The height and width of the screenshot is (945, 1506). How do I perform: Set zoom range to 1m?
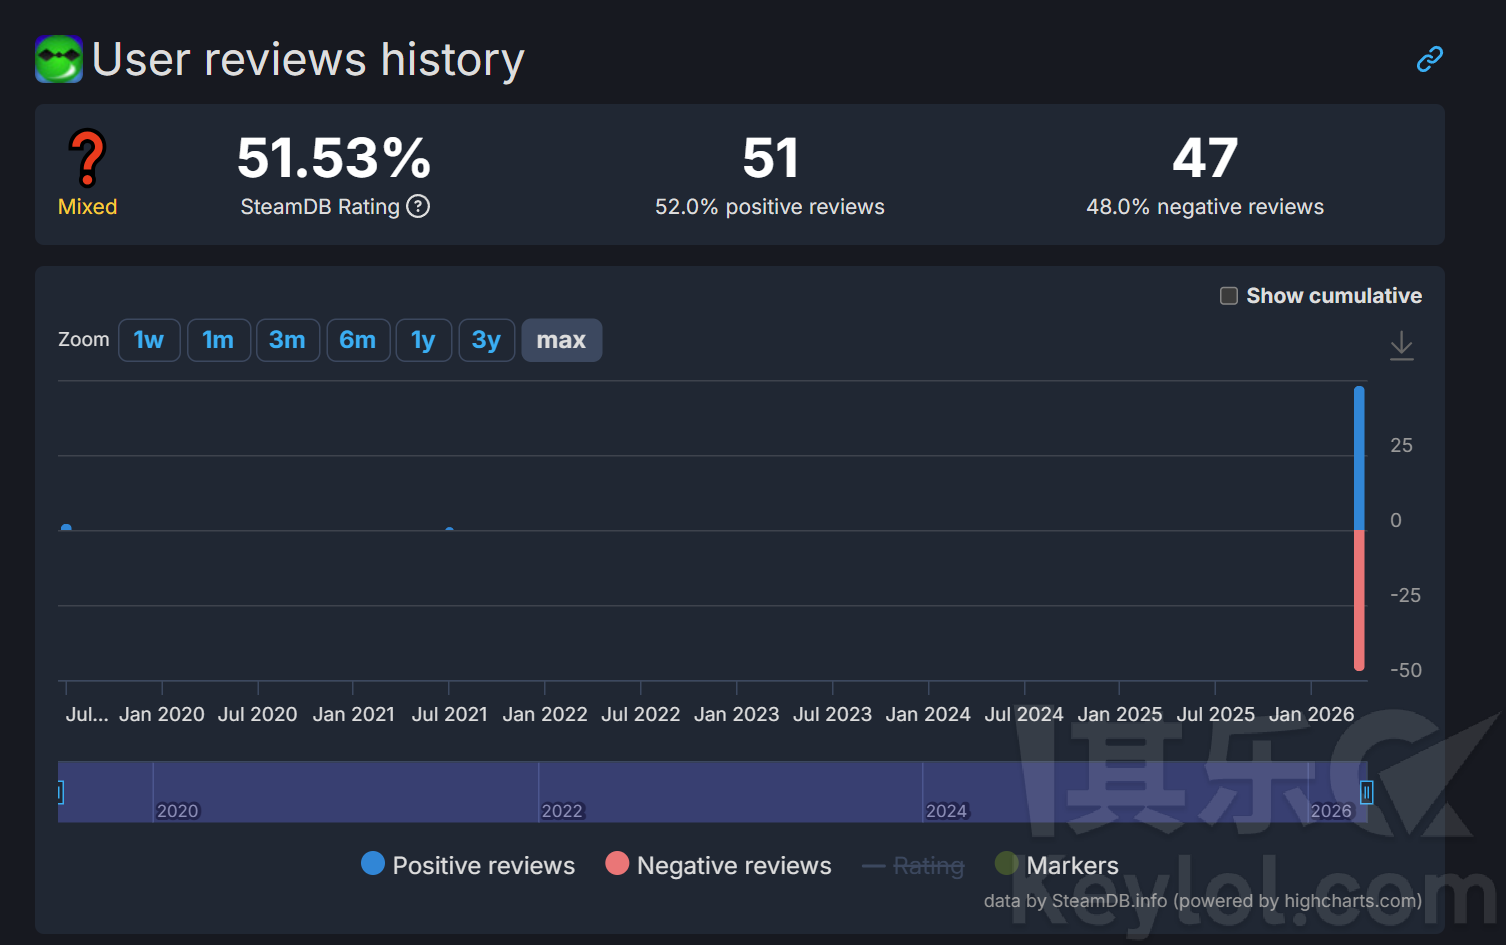coord(218,340)
